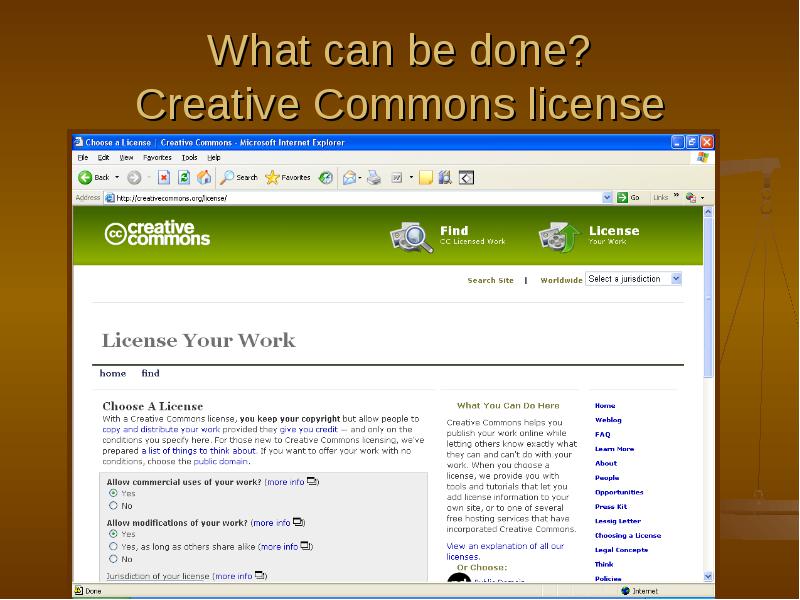The height and width of the screenshot is (600, 800).
Task: Expand the Links toolbar chevron
Action: coord(677,195)
